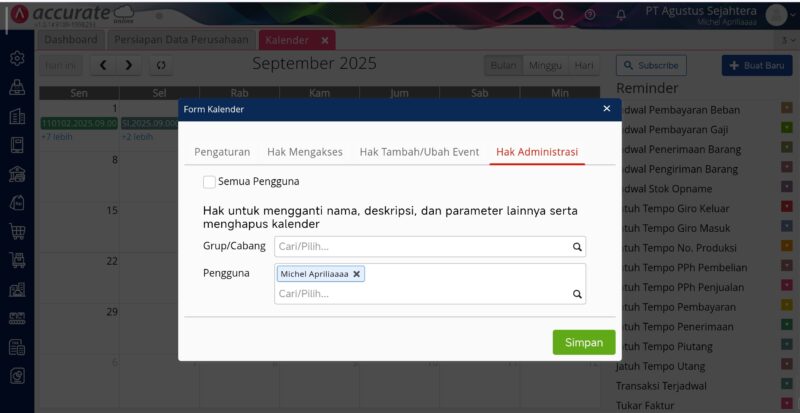Click the search icon in top bar
Screen dimensions: 800x413
tap(558, 14)
